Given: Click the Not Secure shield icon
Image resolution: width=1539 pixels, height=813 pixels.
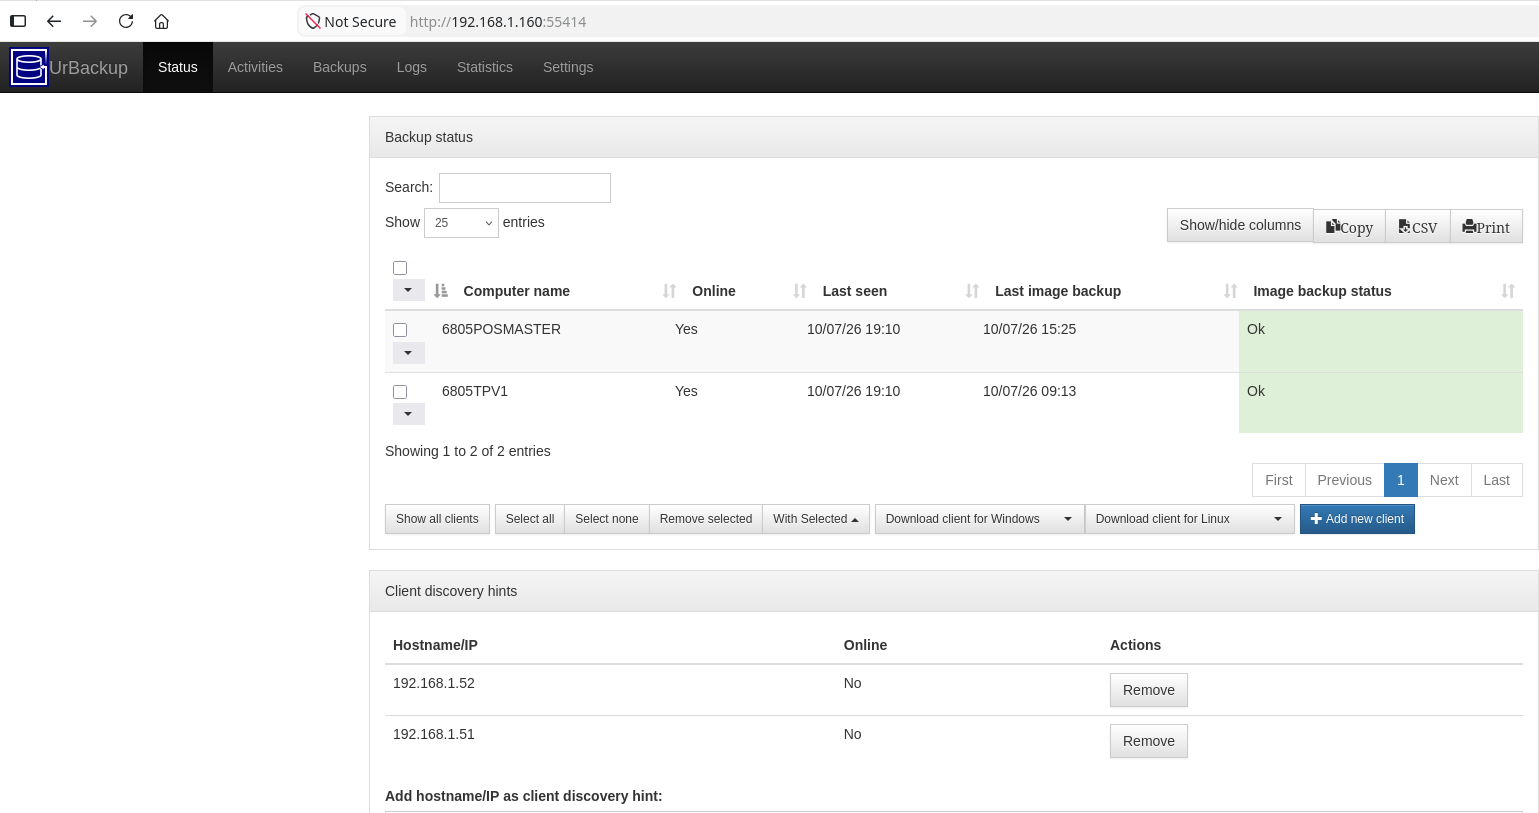Looking at the screenshot, I should pyautogui.click(x=313, y=21).
